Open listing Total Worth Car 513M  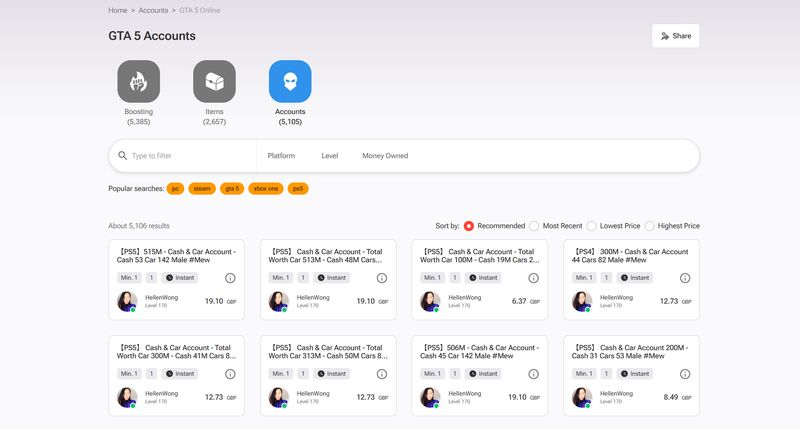[326, 256]
